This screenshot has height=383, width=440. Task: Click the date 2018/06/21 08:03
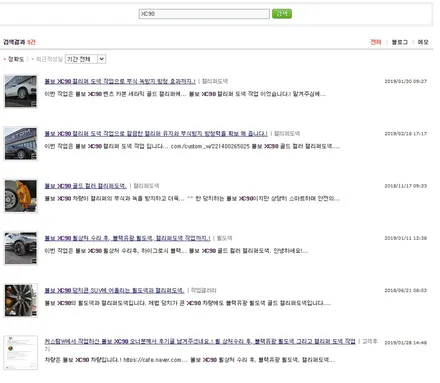pos(406,290)
